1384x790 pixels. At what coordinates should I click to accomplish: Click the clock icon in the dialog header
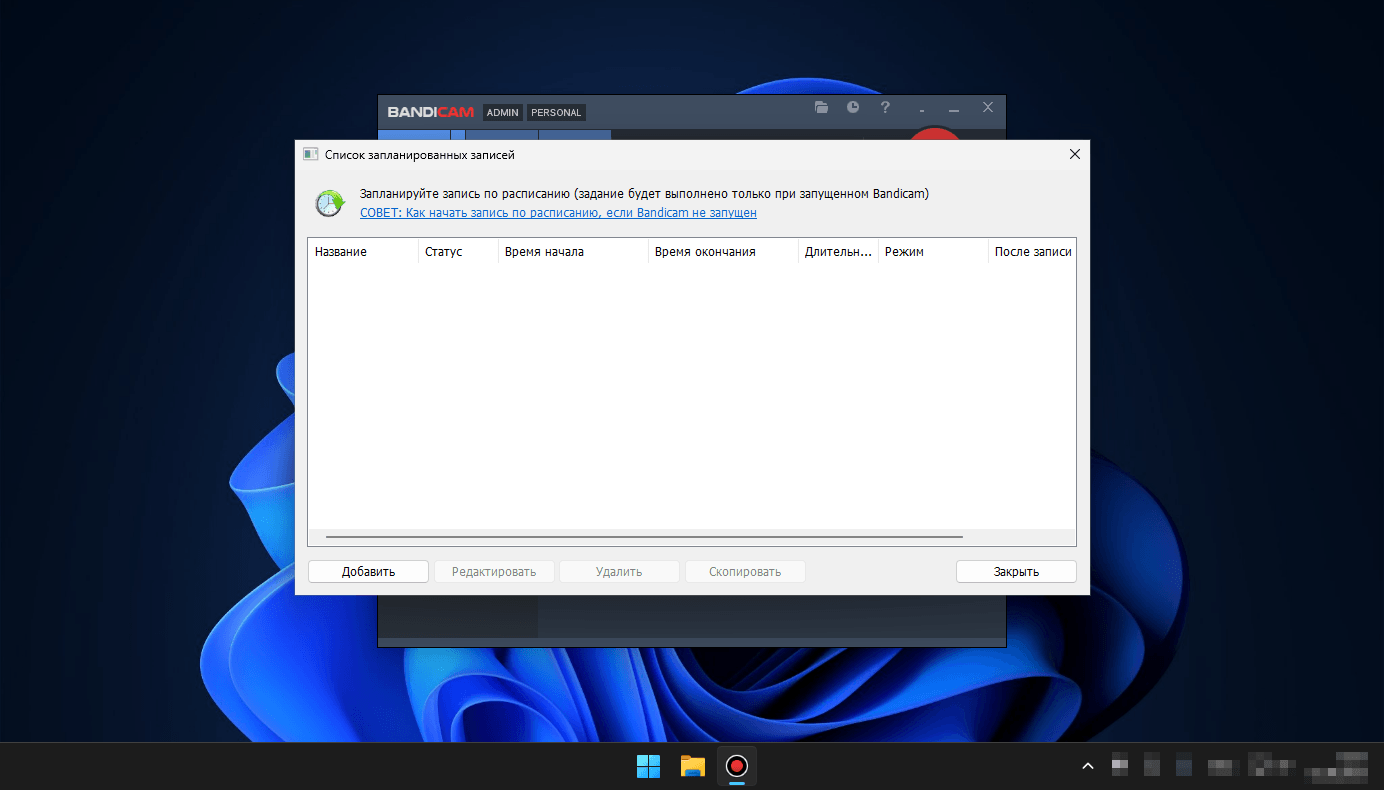[x=329, y=204]
